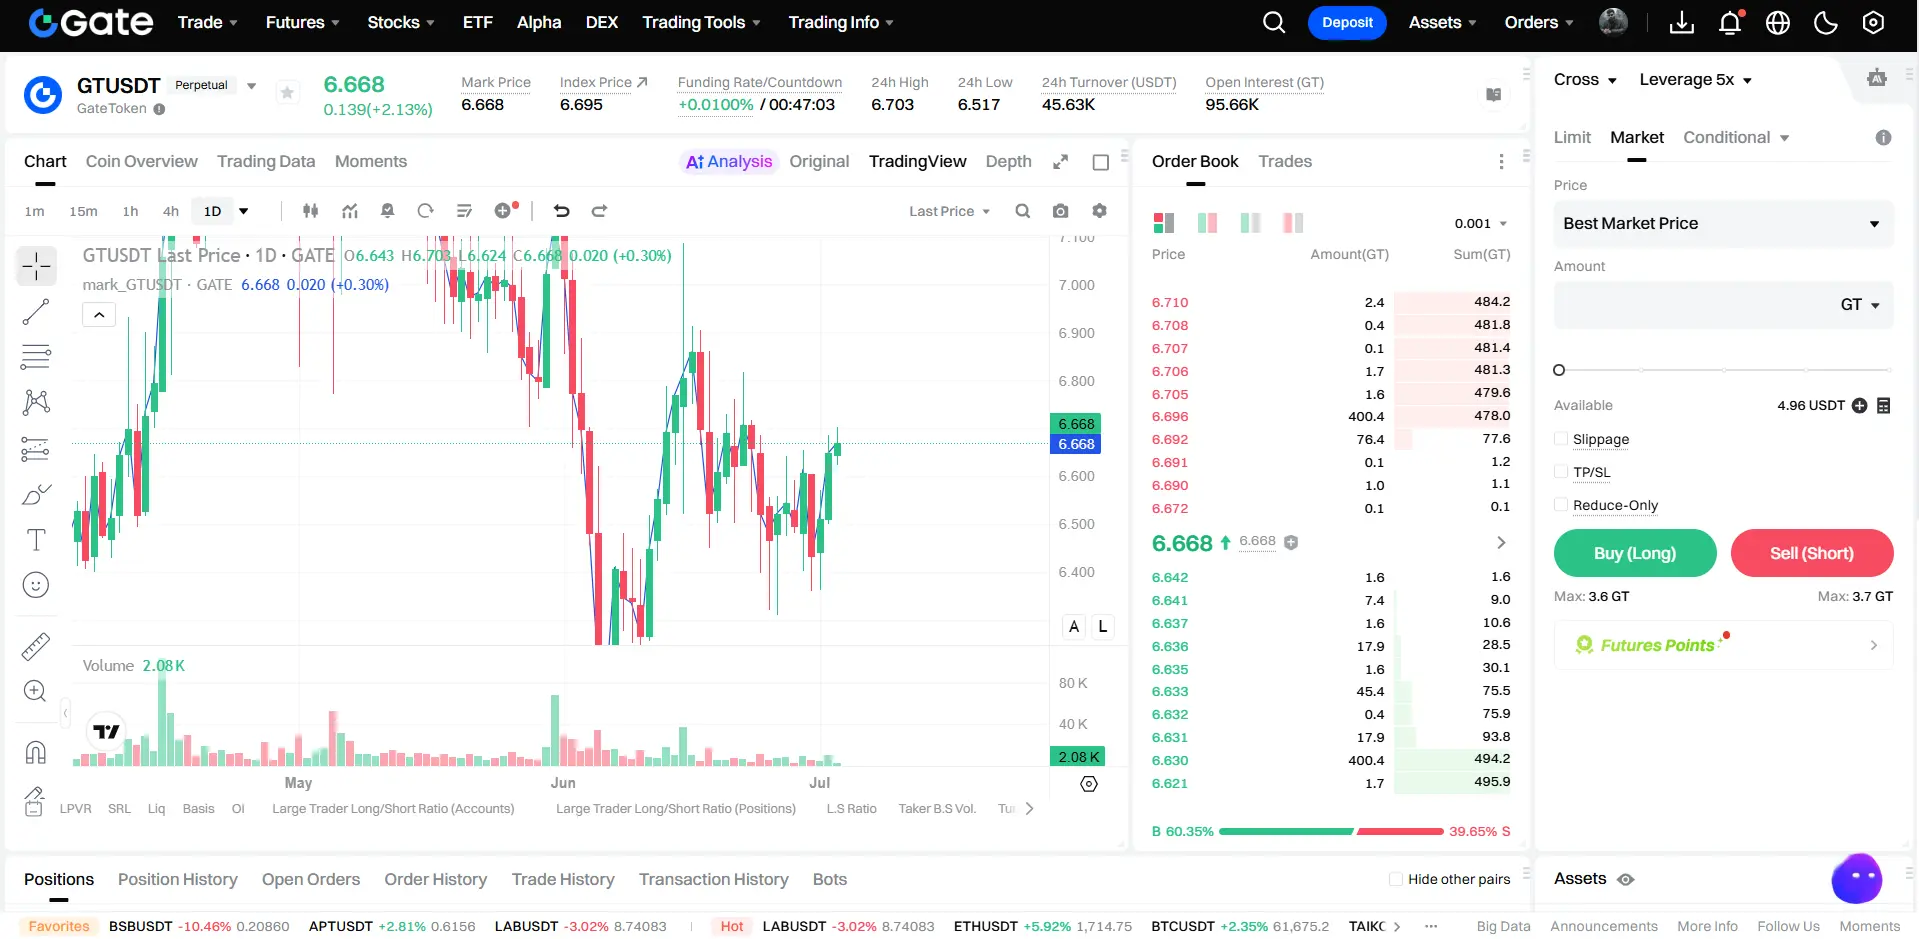
Task: Toggle the magnet snapping mode
Action: [36, 752]
